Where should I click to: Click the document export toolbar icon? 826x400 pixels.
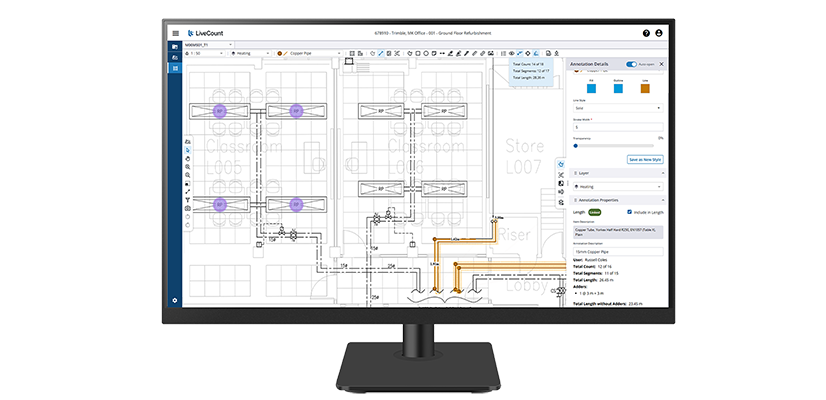(549, 53)
